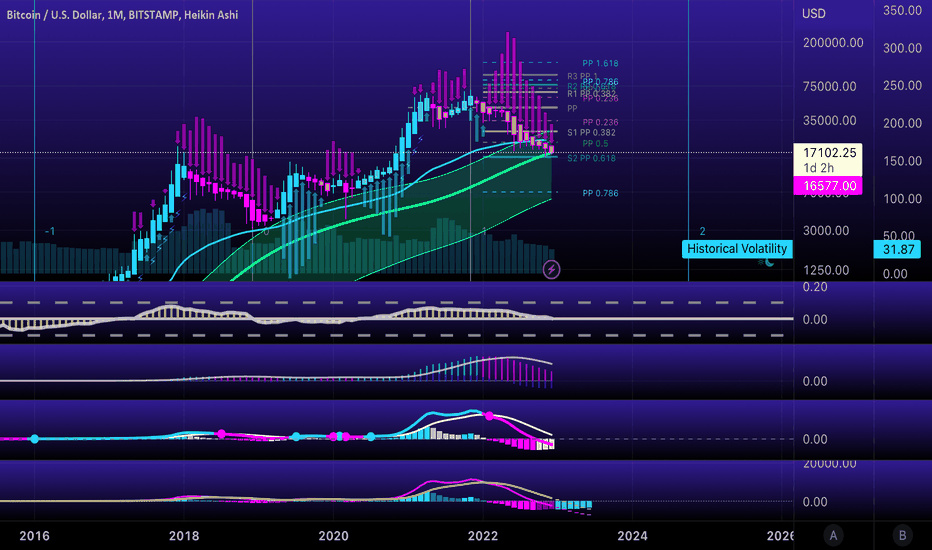Click the PP 1.618 pivot level label
The height and width of the screenshot is (550, 932).
click(600, 63)
